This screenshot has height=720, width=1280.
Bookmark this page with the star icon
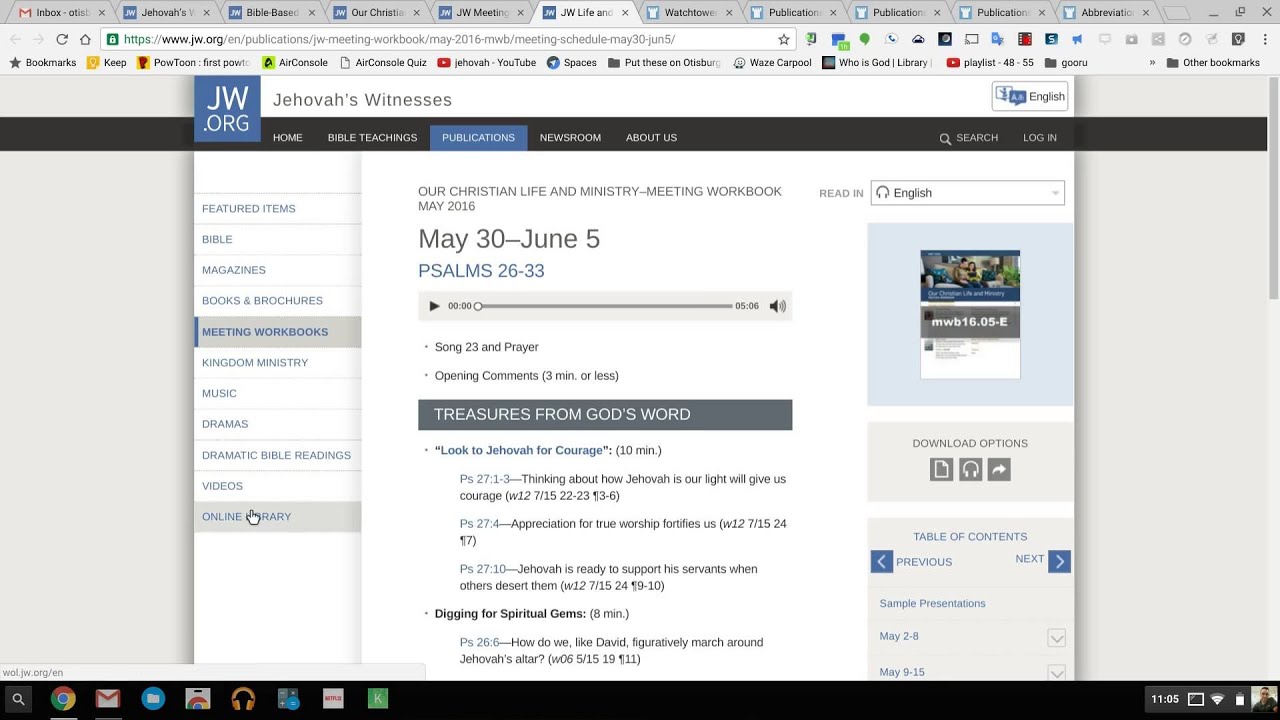click(784, 39)
